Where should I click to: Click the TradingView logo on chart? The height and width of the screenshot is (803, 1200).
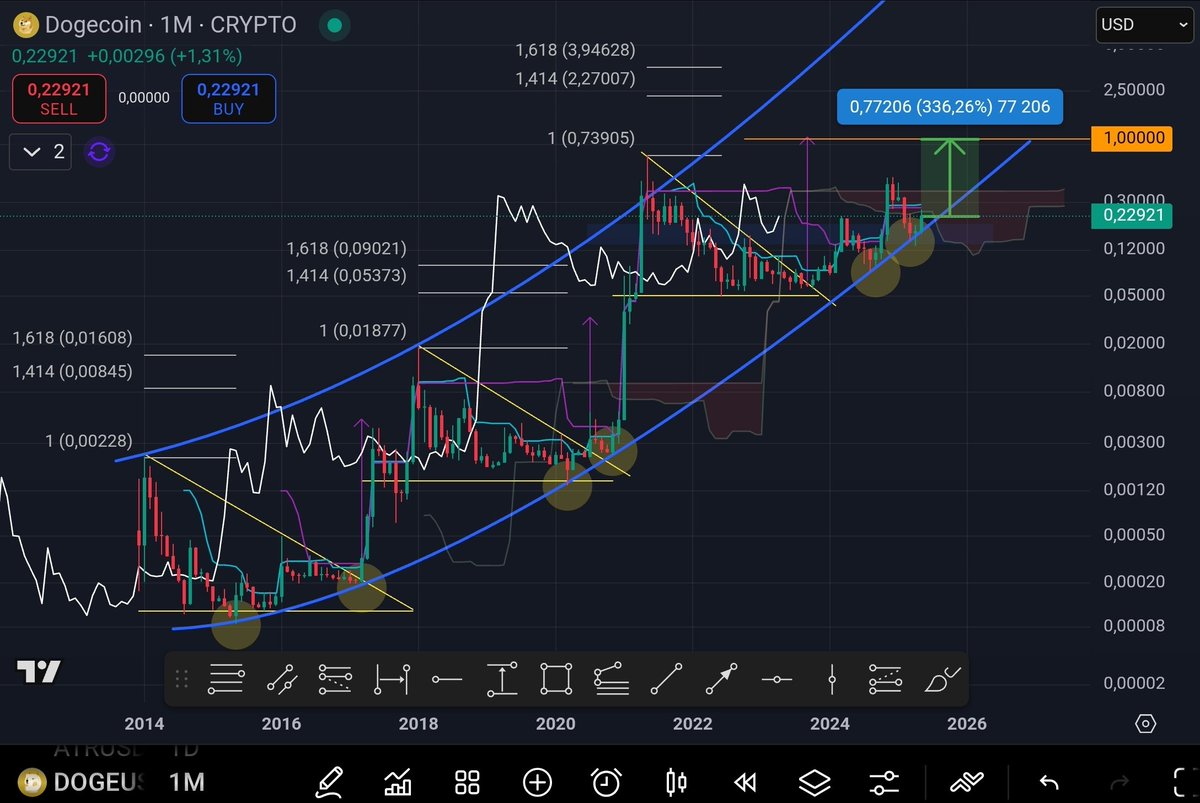39,671
